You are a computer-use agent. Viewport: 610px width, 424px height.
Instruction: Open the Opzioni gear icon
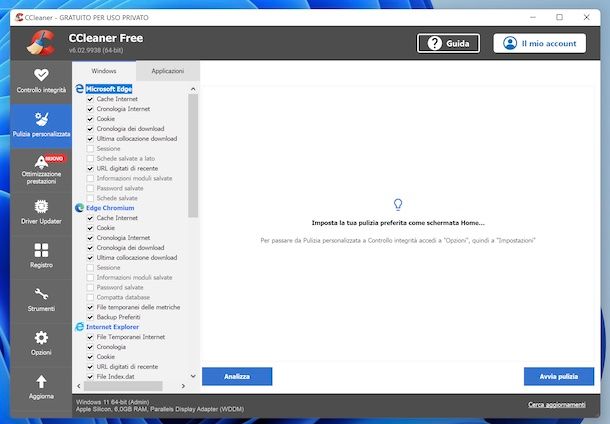[x=41, y=338]
